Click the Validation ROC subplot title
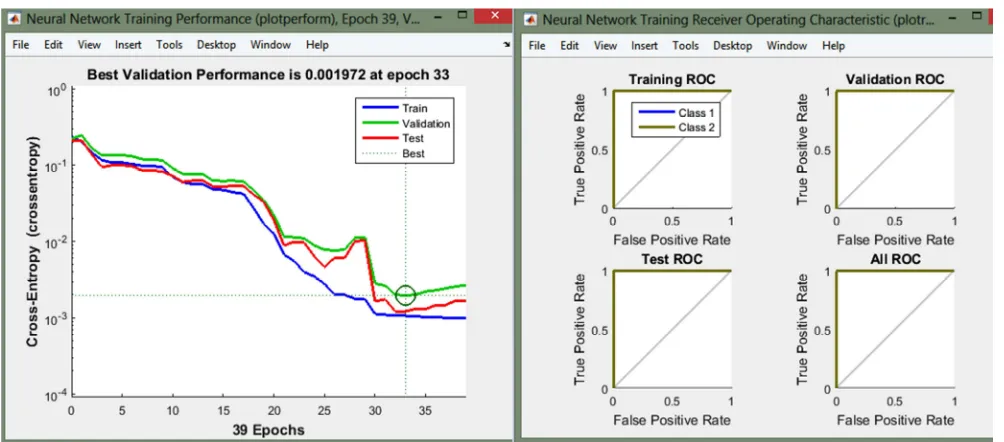 [895, 80]
